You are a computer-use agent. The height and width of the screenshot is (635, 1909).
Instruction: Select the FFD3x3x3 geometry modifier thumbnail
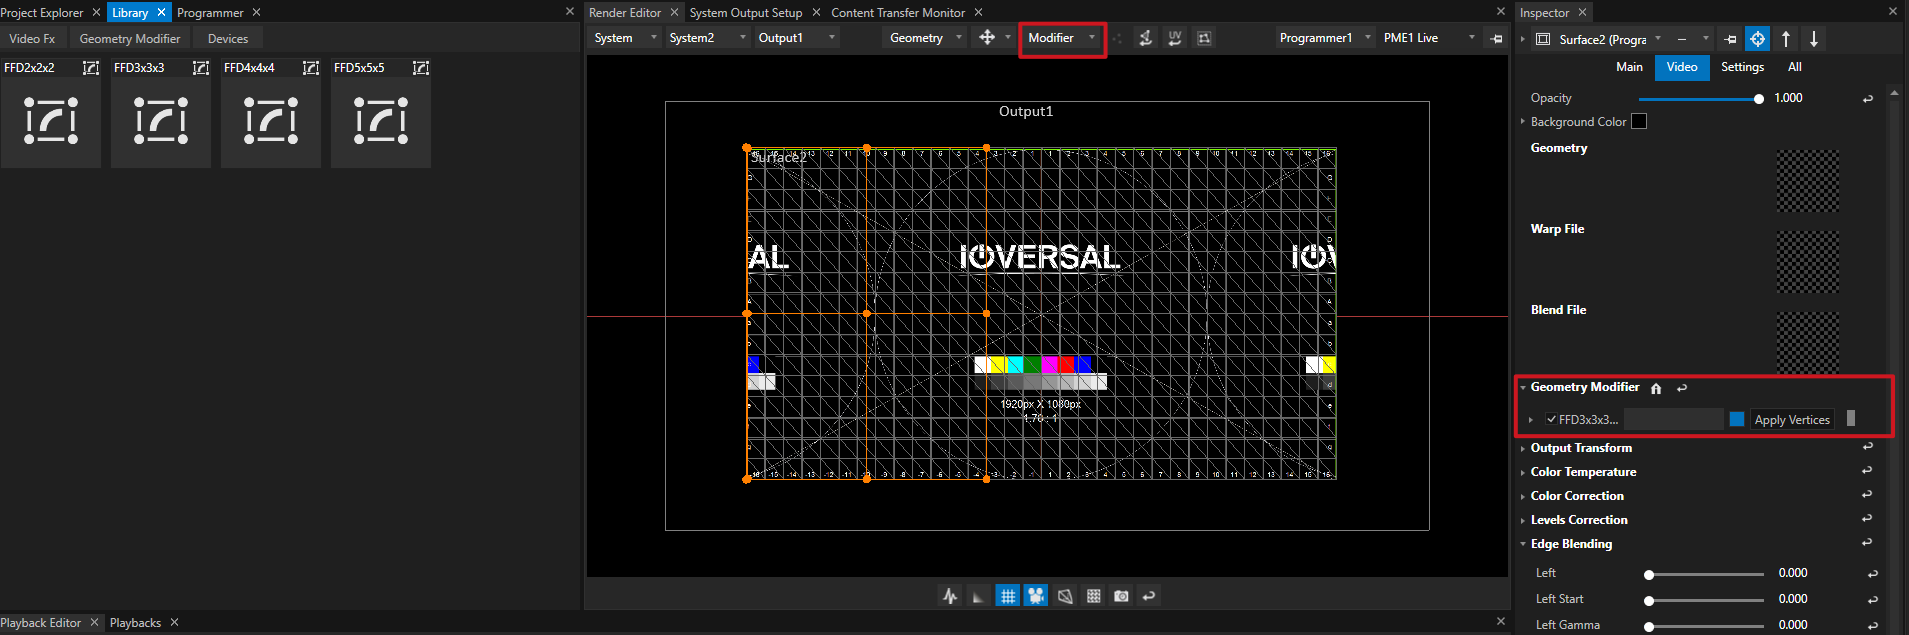(161, 121)
